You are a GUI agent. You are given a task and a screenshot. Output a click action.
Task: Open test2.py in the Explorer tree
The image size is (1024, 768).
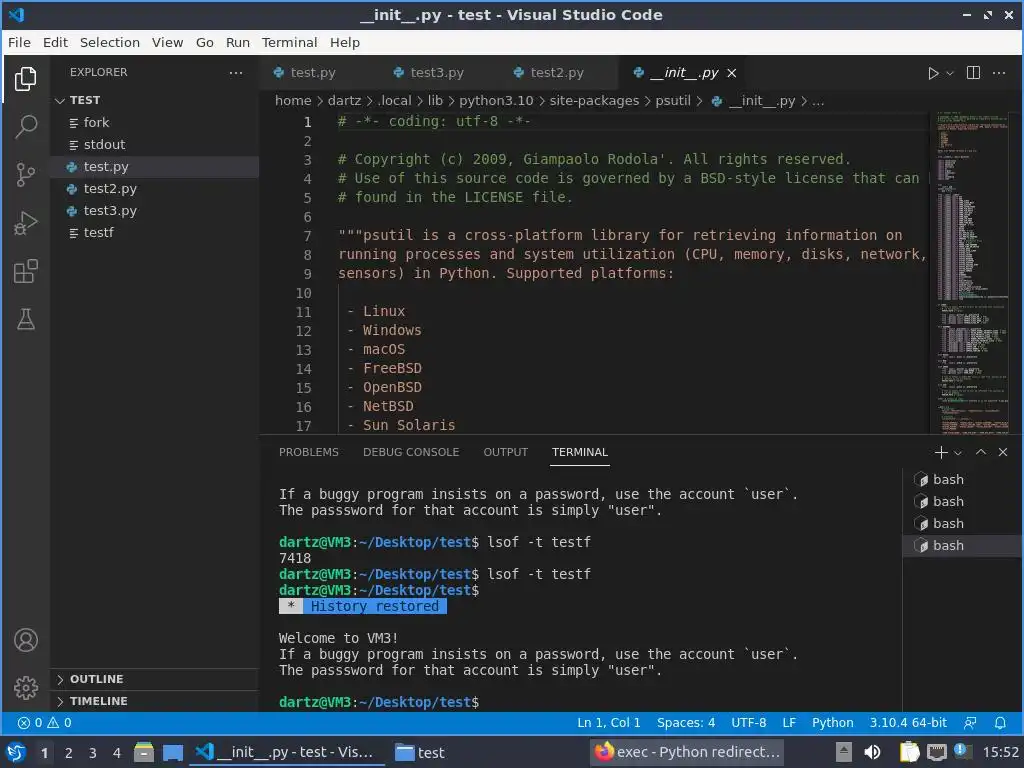[x=155, y=189]
